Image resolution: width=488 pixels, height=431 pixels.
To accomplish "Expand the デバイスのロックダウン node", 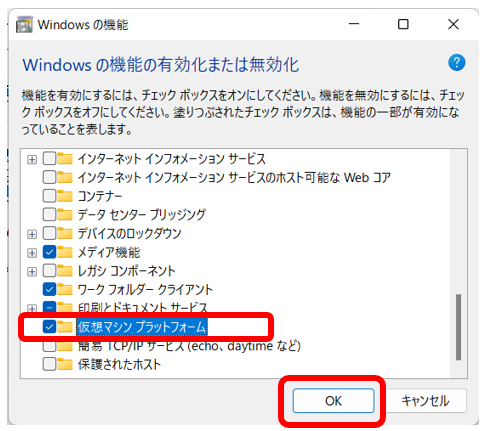I will click(x=32, y=234).
